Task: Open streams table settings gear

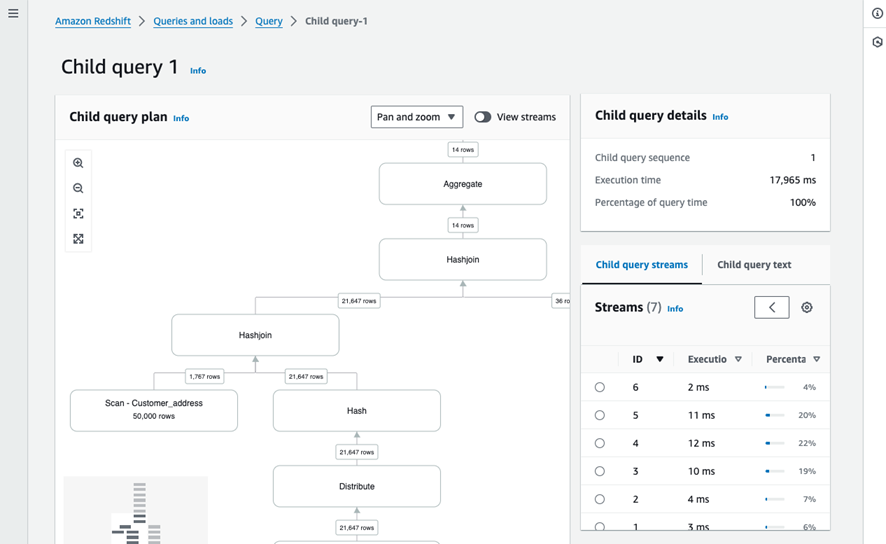Action: (x=807, y=308)
